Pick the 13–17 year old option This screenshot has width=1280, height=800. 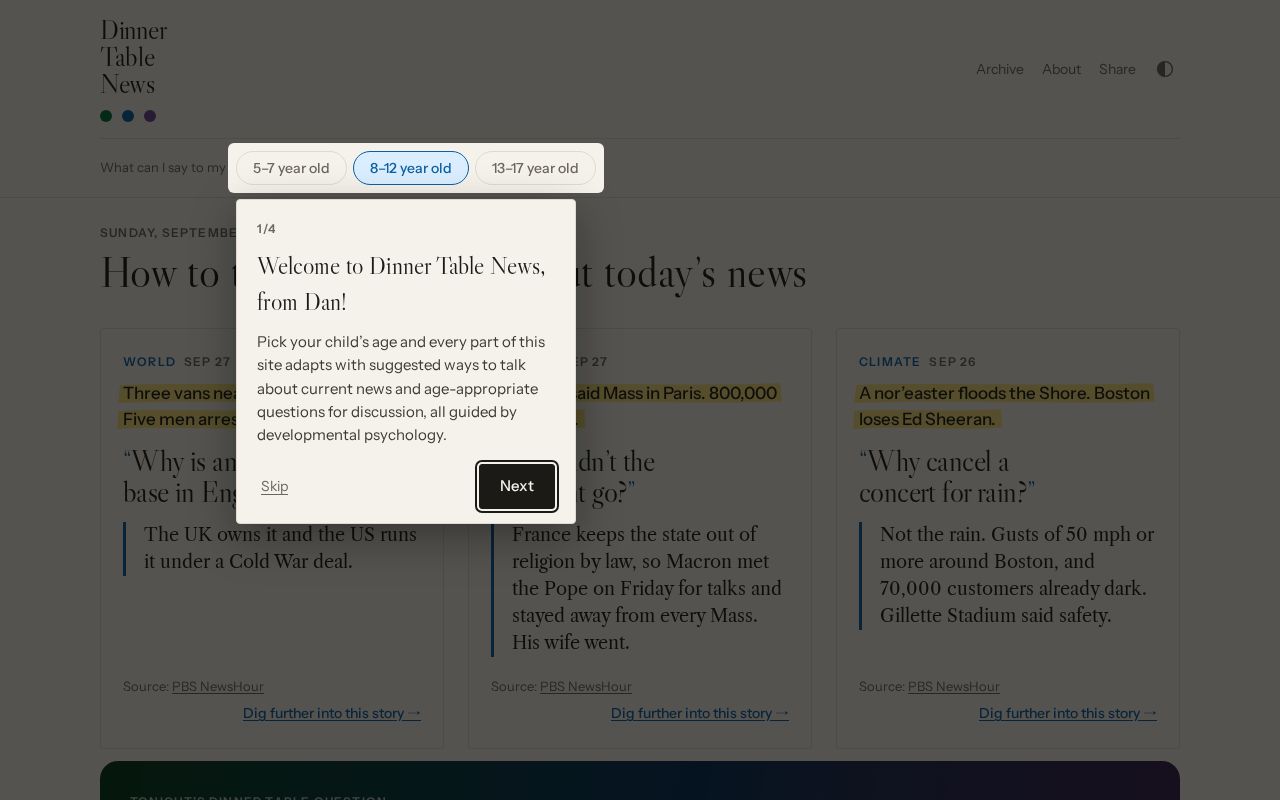coord(535,168)
